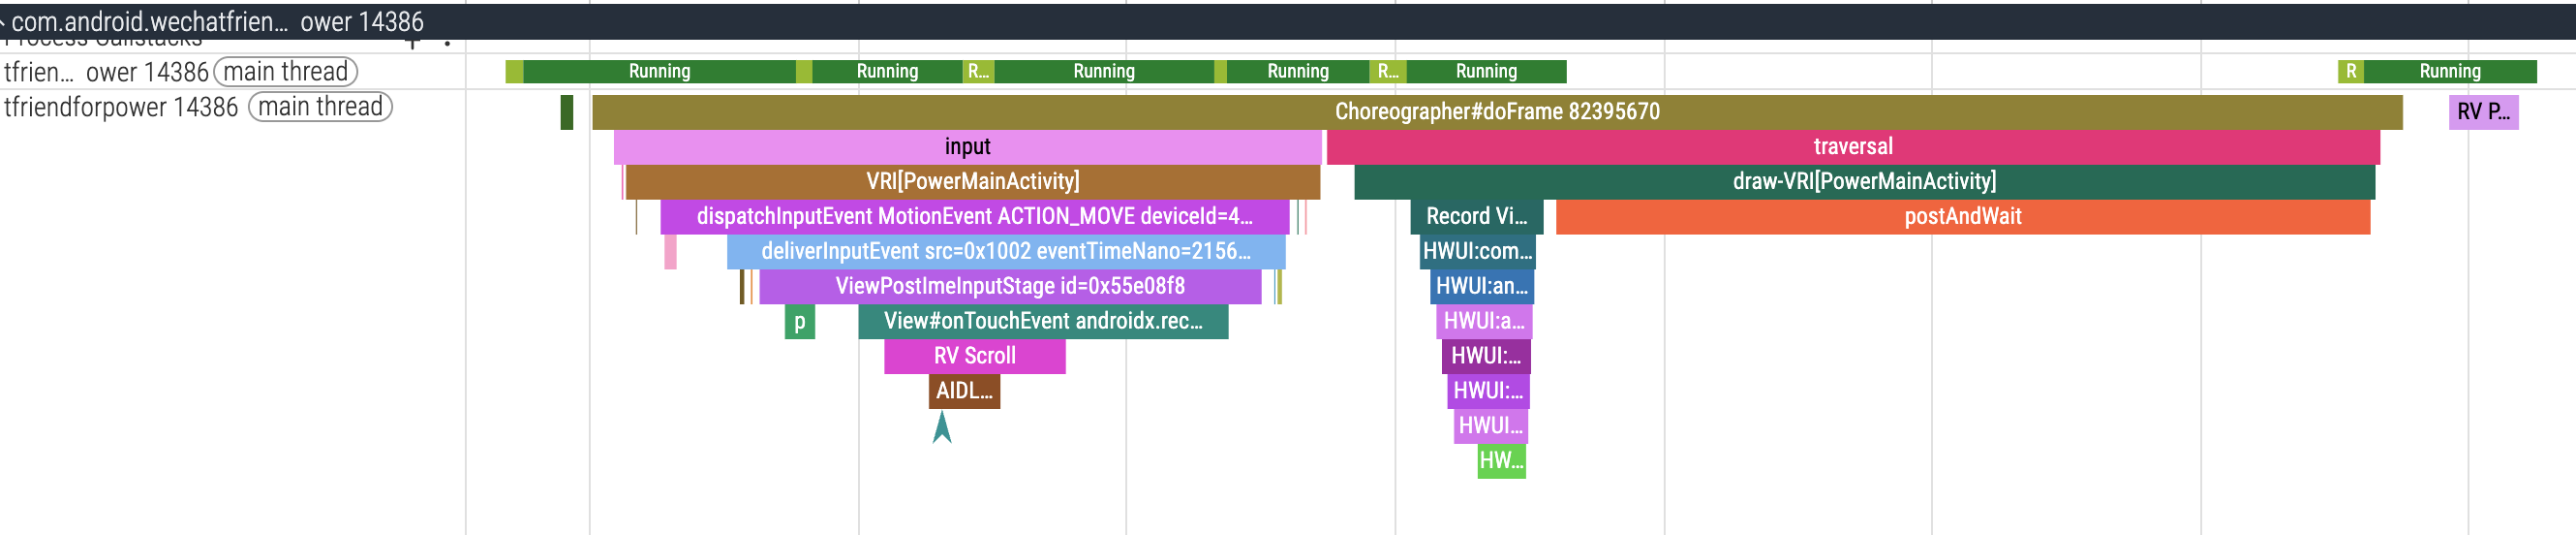Select the small green 'p' slice
Screen dimensions: 2576x535
point(799,322)
